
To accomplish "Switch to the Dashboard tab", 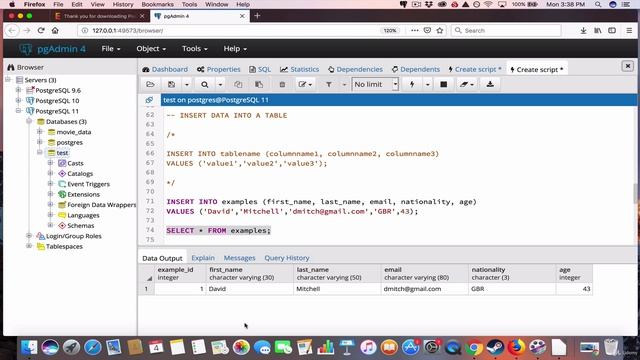I will [x=165, y=69].
